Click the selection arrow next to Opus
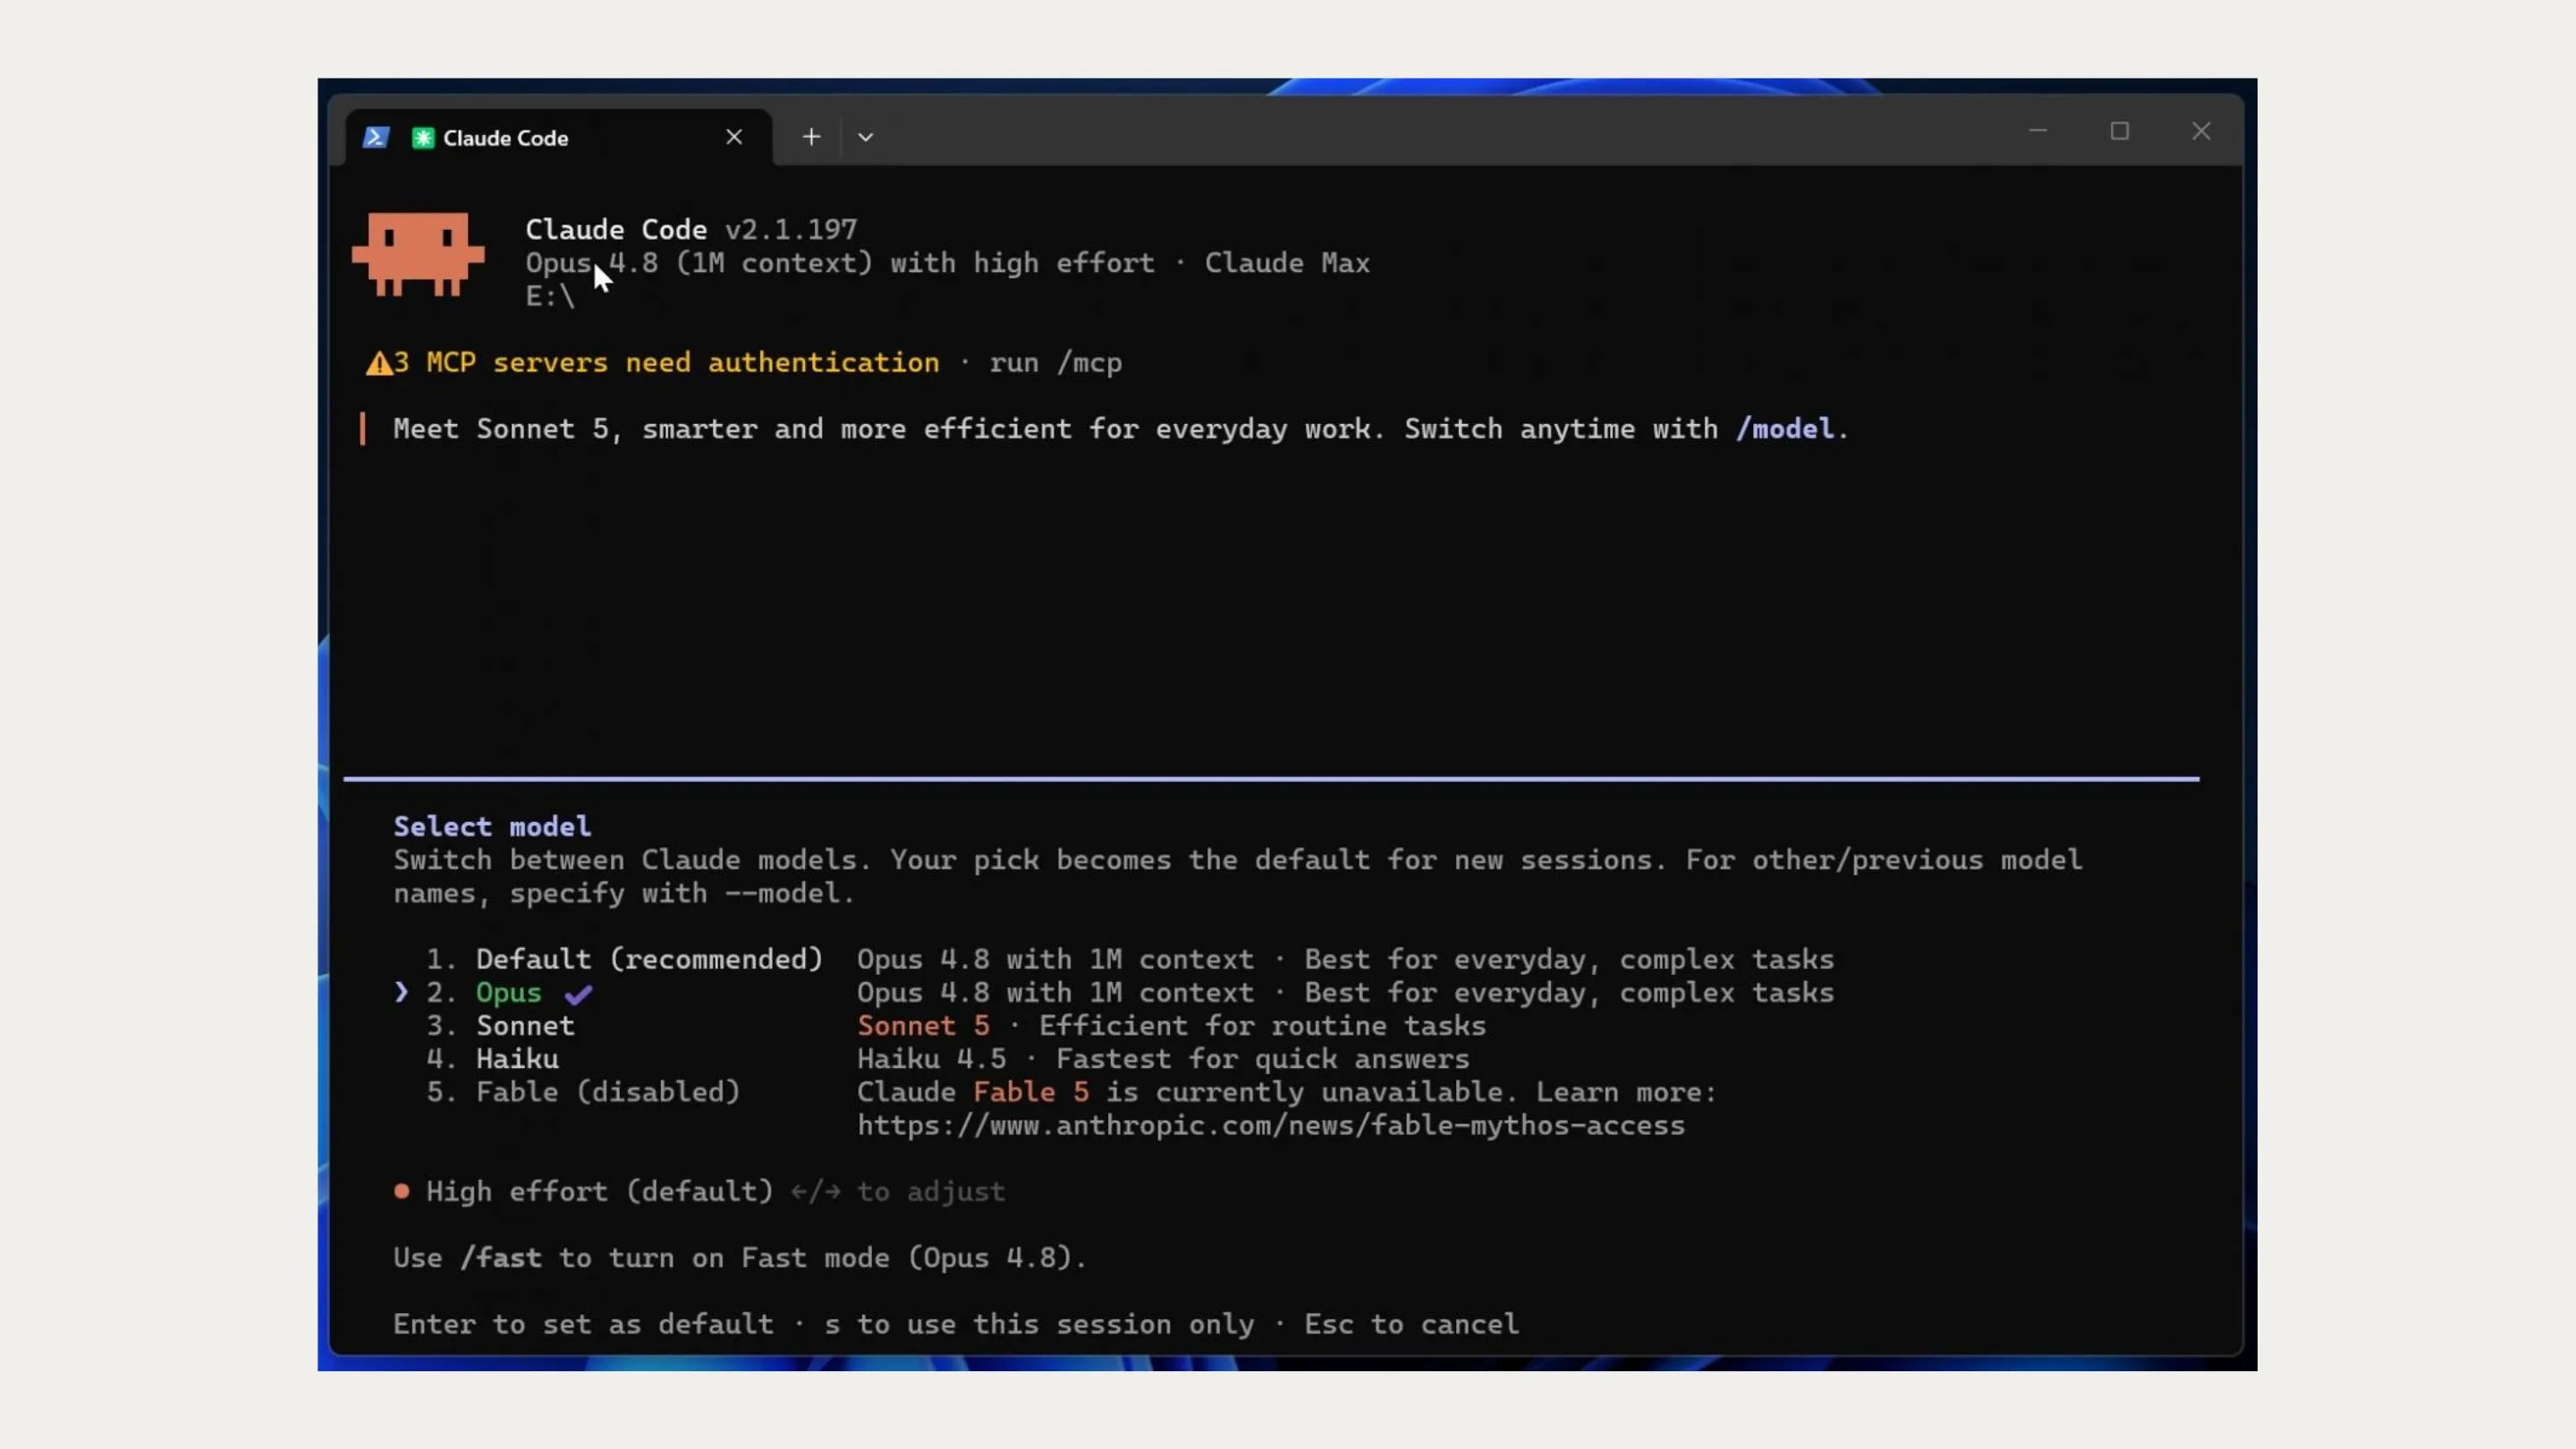 tap(401, 992)
